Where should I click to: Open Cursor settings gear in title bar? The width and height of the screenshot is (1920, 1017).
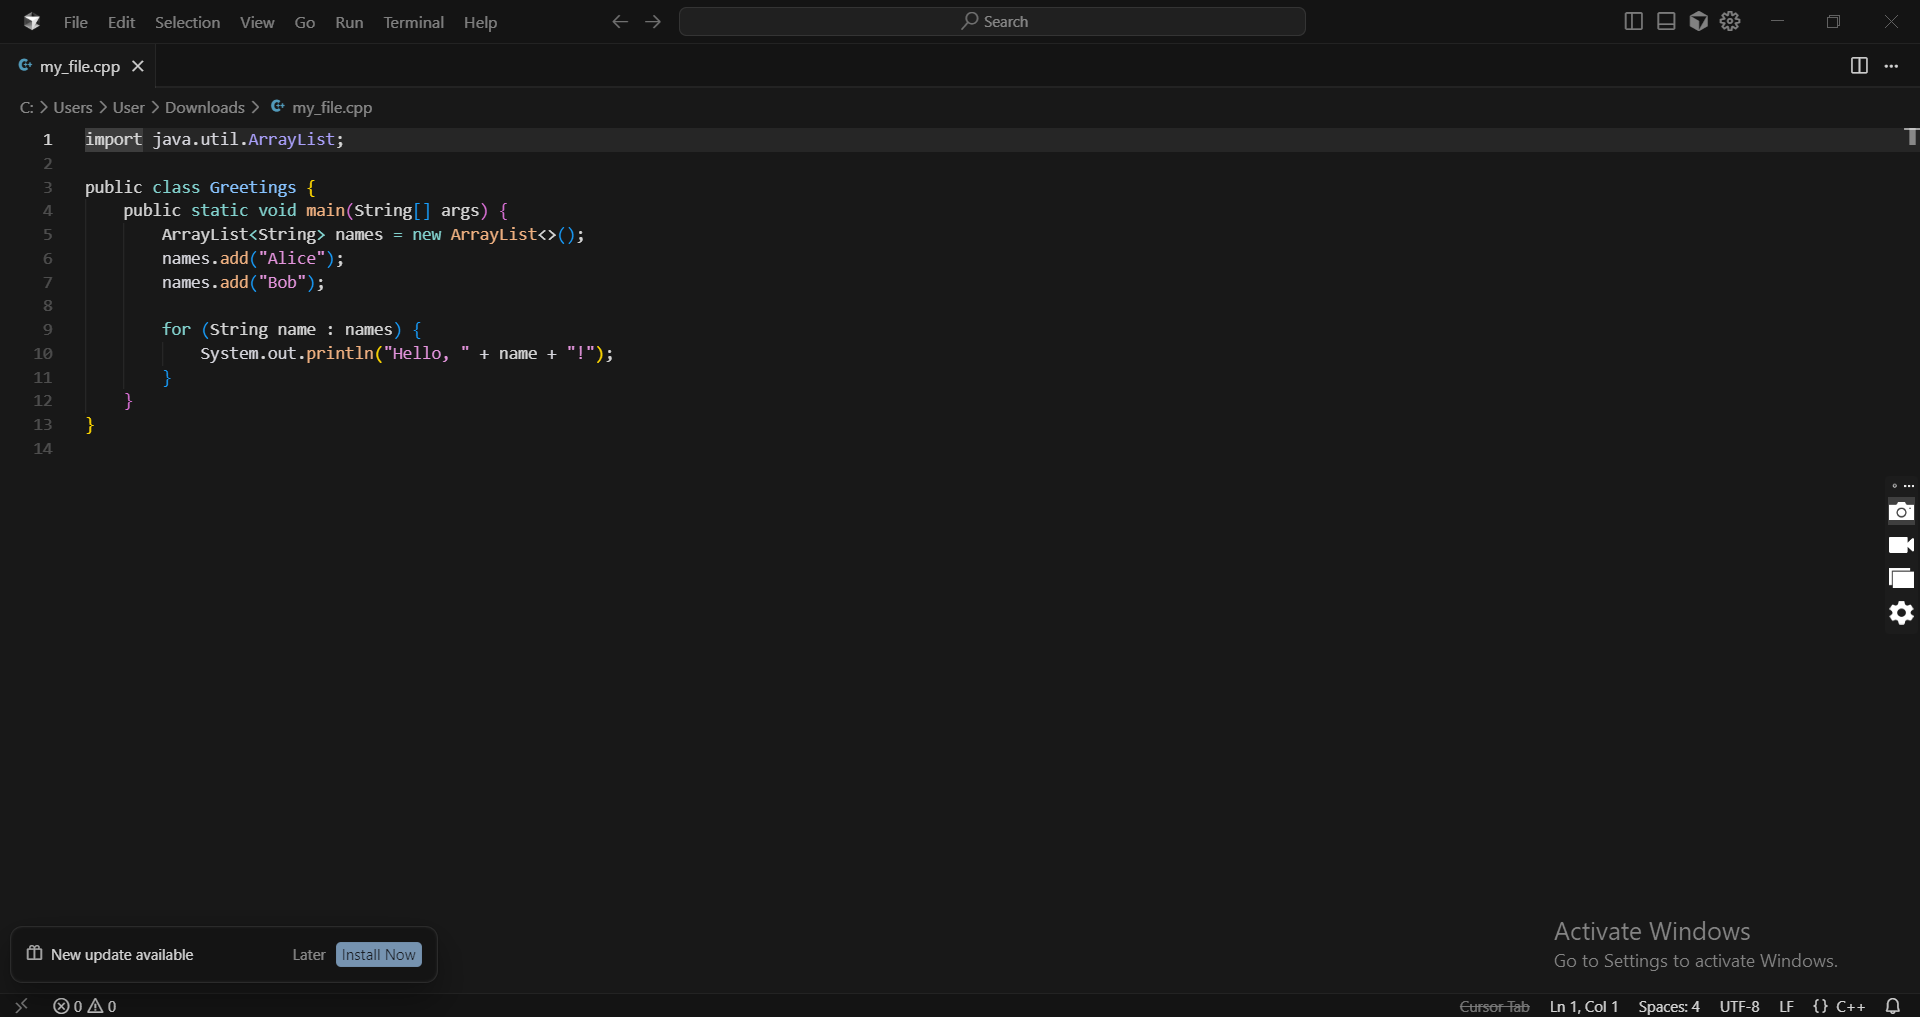pyautogui.click(x=1731, y=21)
